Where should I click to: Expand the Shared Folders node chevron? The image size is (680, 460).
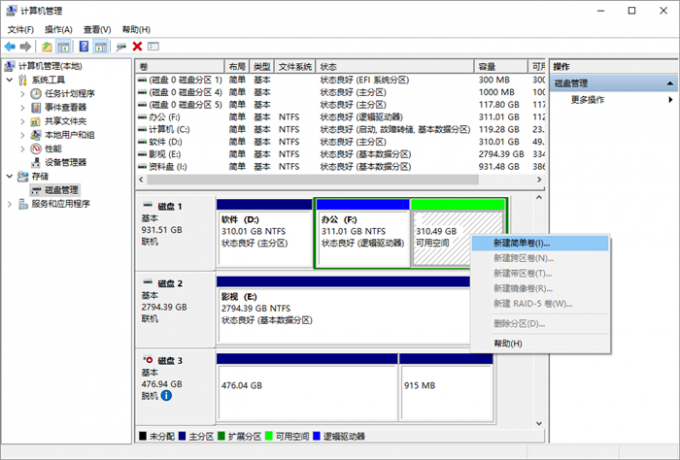coord(23,121)
